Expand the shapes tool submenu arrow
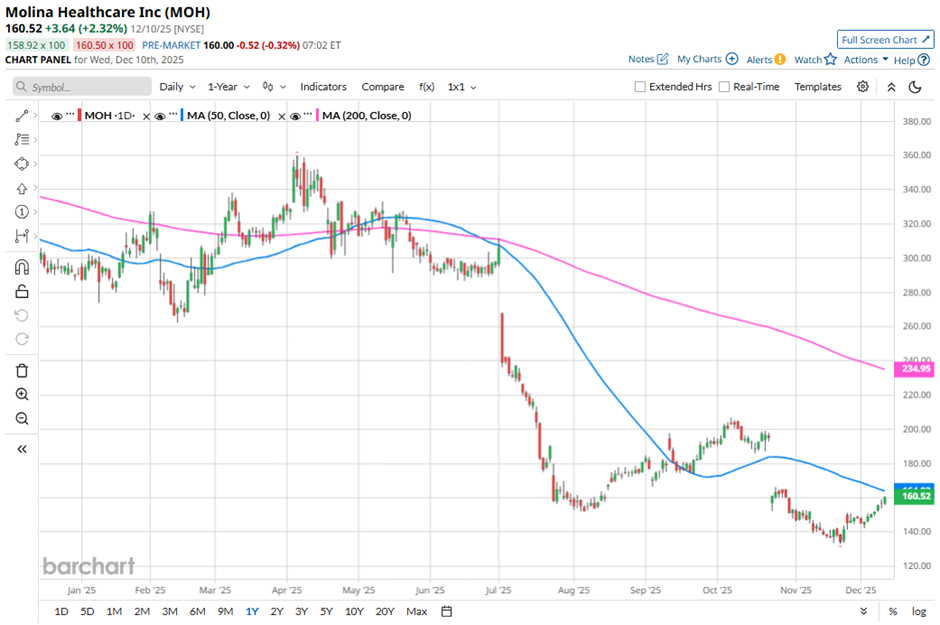Screen dimensions: 940x625 coord(35,164)
